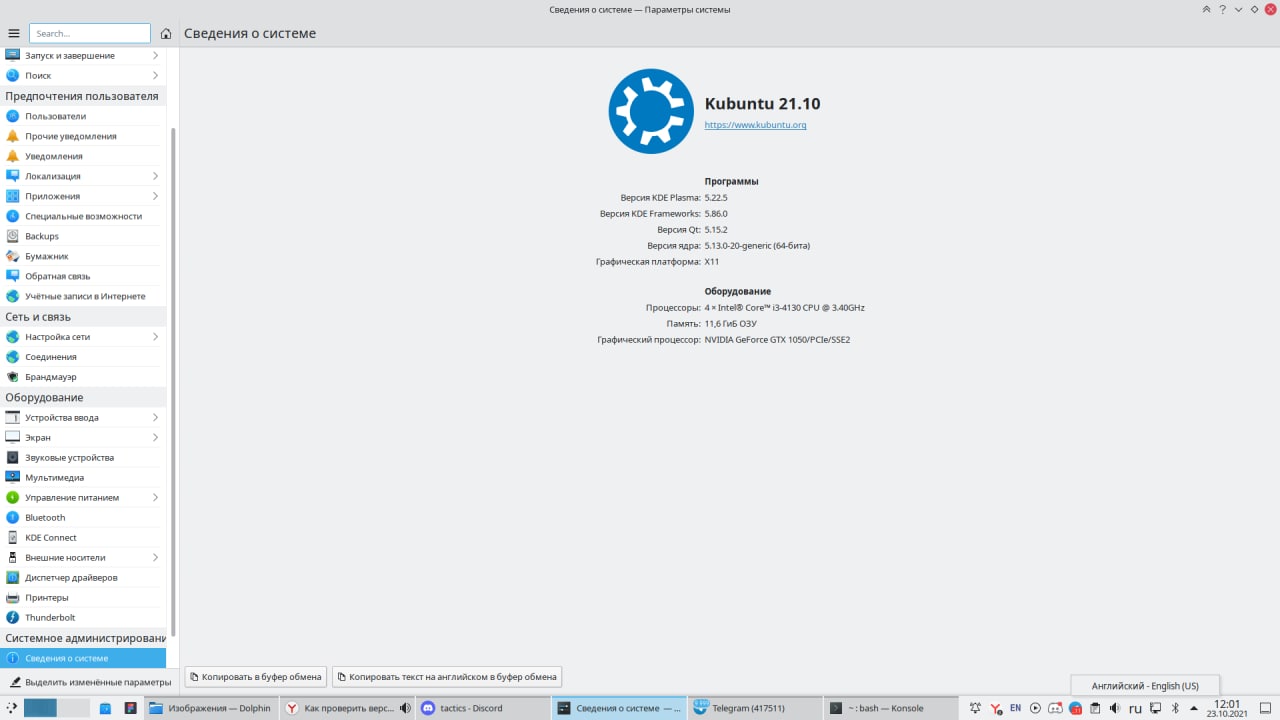Open Принтеры settings
This screenshot has height=720, width=1280.
coord(83,597)
